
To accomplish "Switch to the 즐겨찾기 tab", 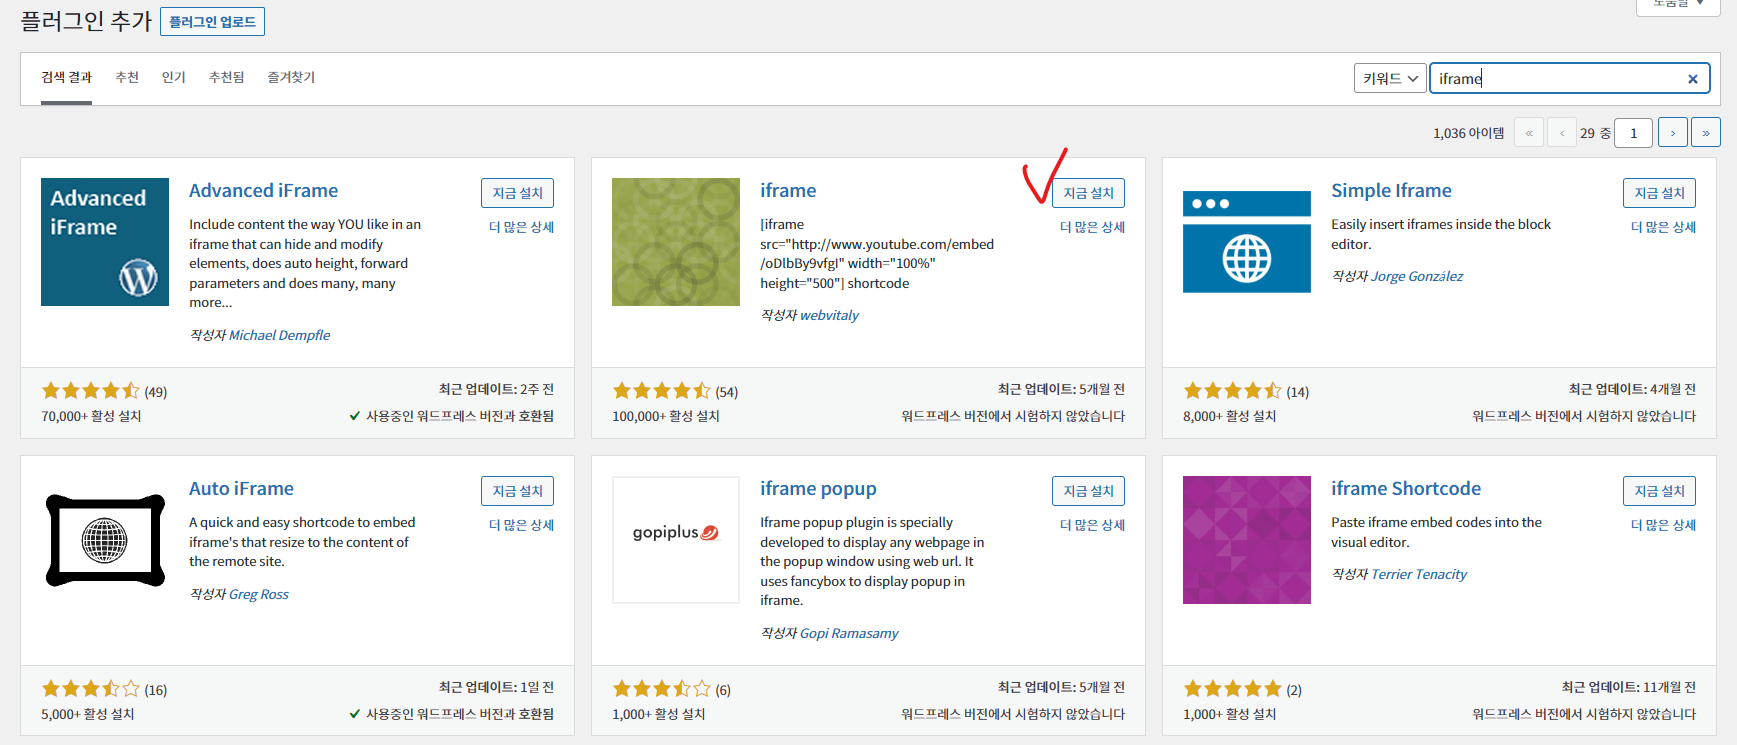I will coord(291,77).
